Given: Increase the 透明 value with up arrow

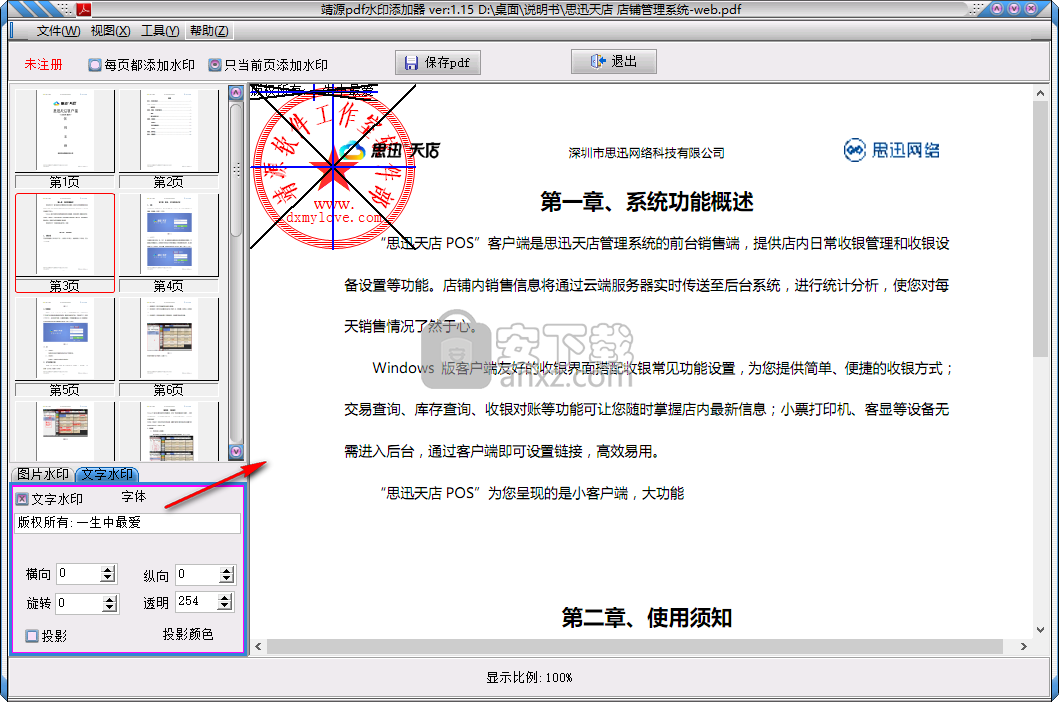Looking at the screenshot, I should coord(225,597).
